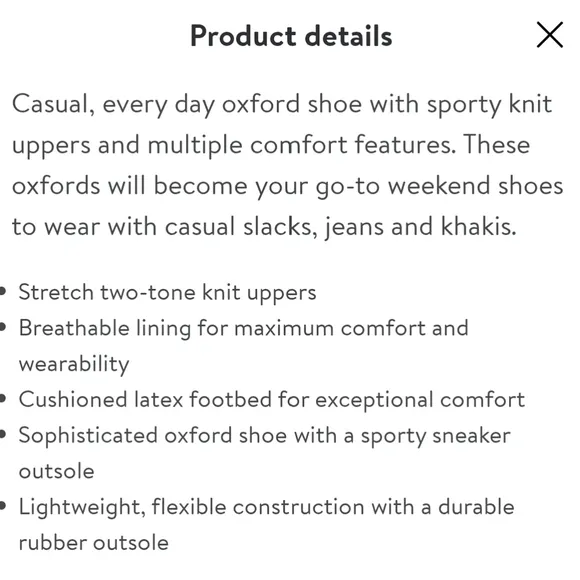The height and width of the screenshot is (580, 580).
Task: Click the line starting 'Casual, every day oxford'
Action: 282,104
